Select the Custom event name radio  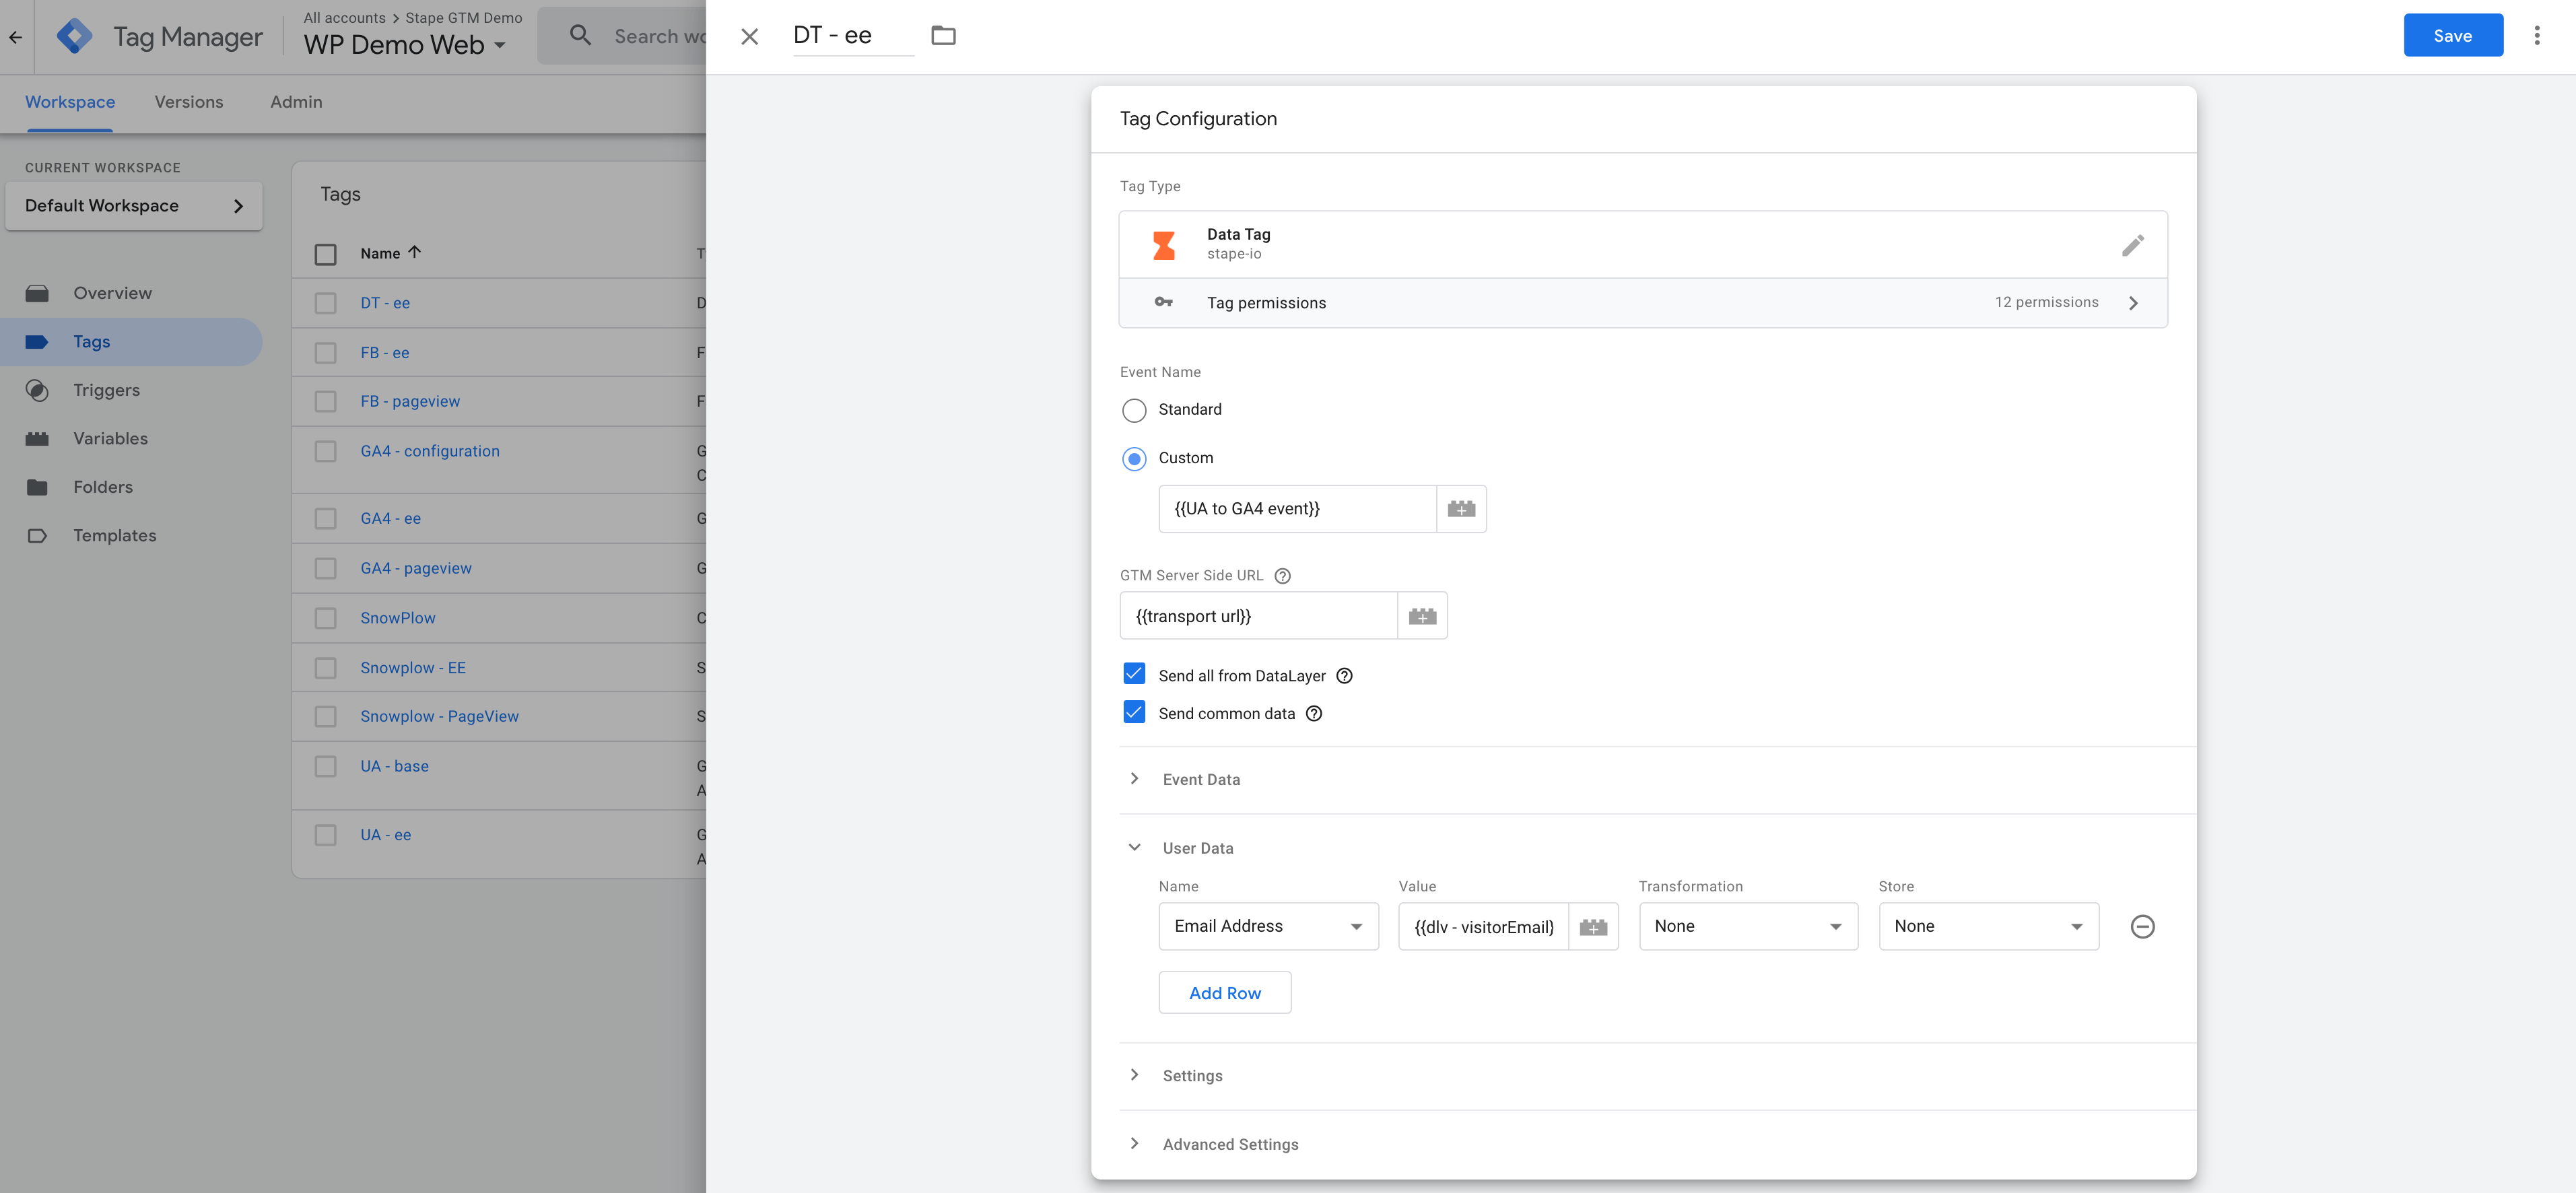pos(1133,459)
